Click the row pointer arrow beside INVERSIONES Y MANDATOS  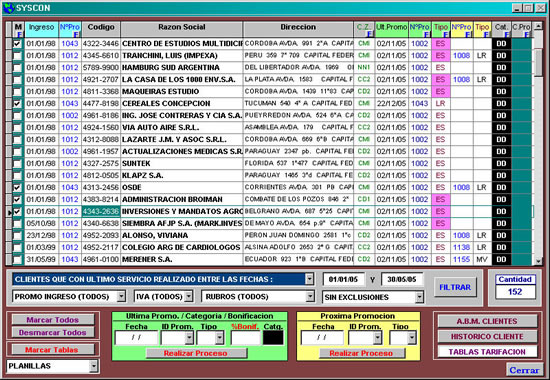click(9, 212)
